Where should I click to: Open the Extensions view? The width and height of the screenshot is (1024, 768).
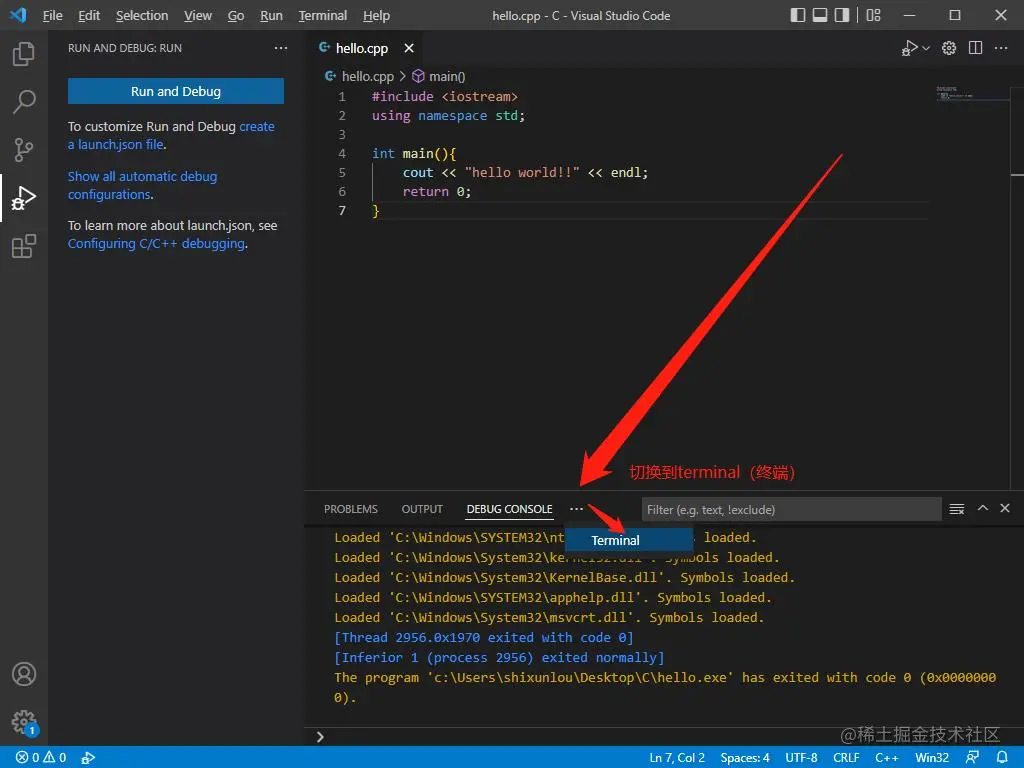(x=24, y=246)
